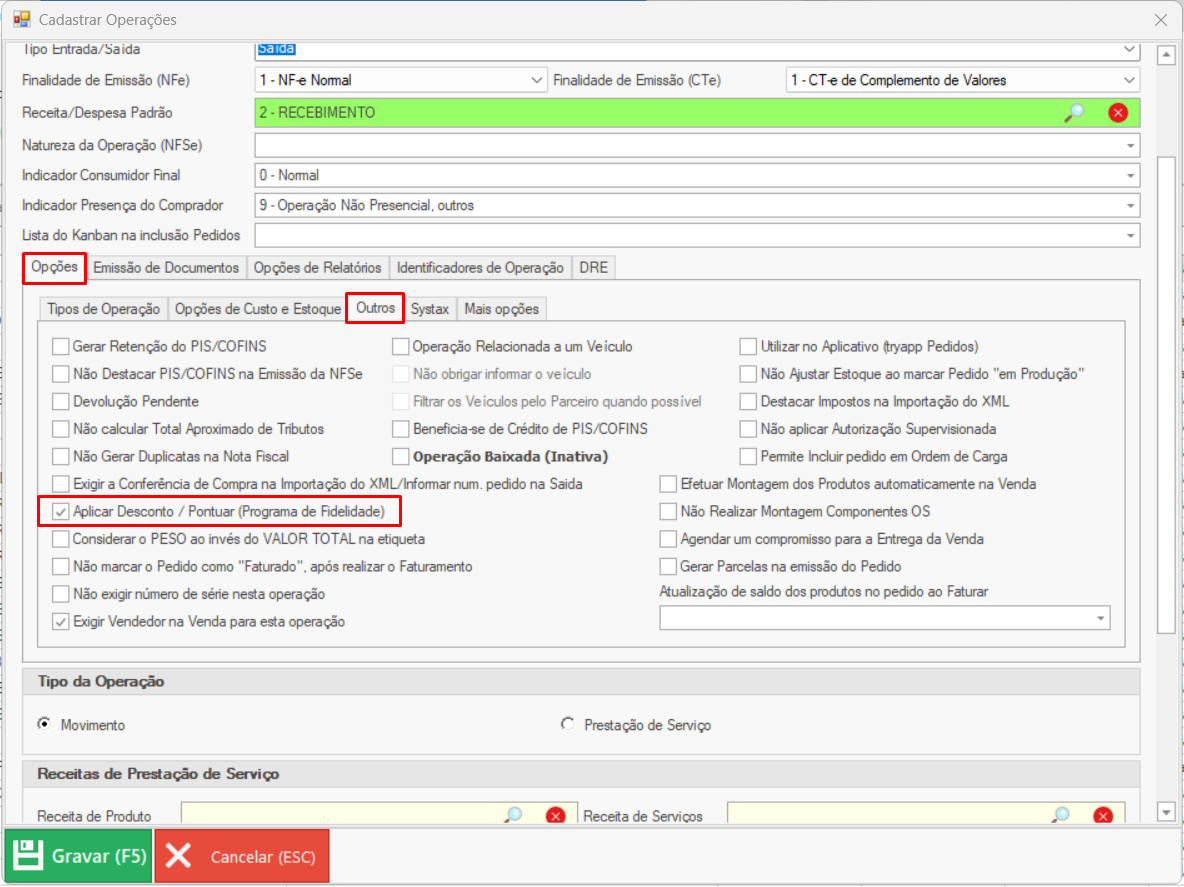This screenshot has height=887, width=1184.
Task: Enable Não Realizar Montagem Componentes OS
Action: coord(668,512)
